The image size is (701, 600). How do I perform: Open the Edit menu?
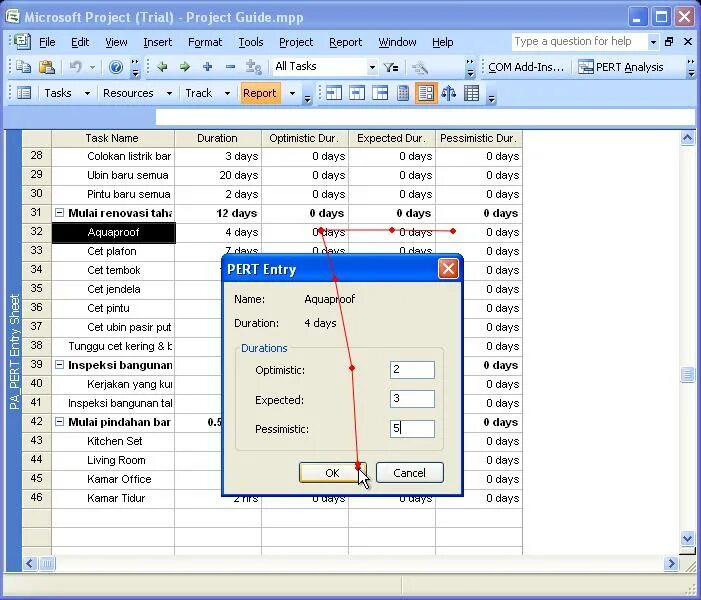[80, 42]
